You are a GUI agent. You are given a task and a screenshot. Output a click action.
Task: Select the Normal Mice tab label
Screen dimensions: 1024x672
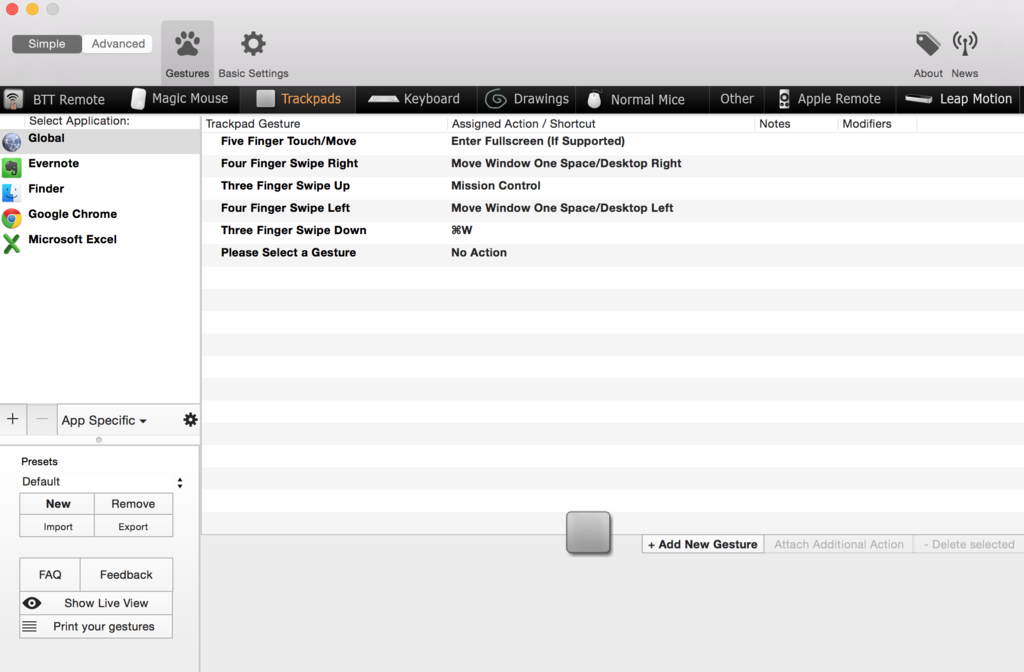(648, 100)
